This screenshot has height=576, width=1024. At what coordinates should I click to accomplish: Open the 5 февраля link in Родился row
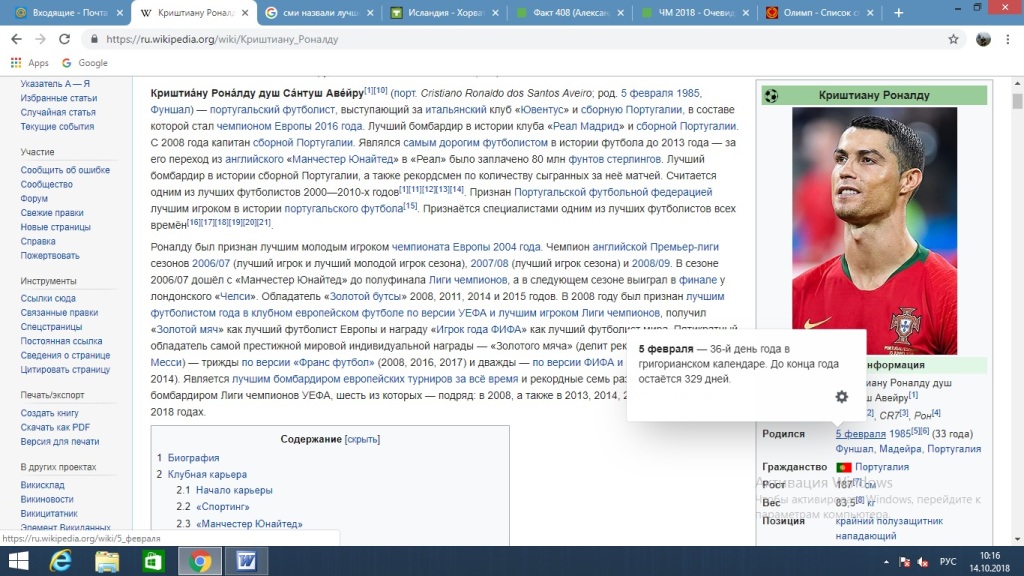click(x=861, y=434)
